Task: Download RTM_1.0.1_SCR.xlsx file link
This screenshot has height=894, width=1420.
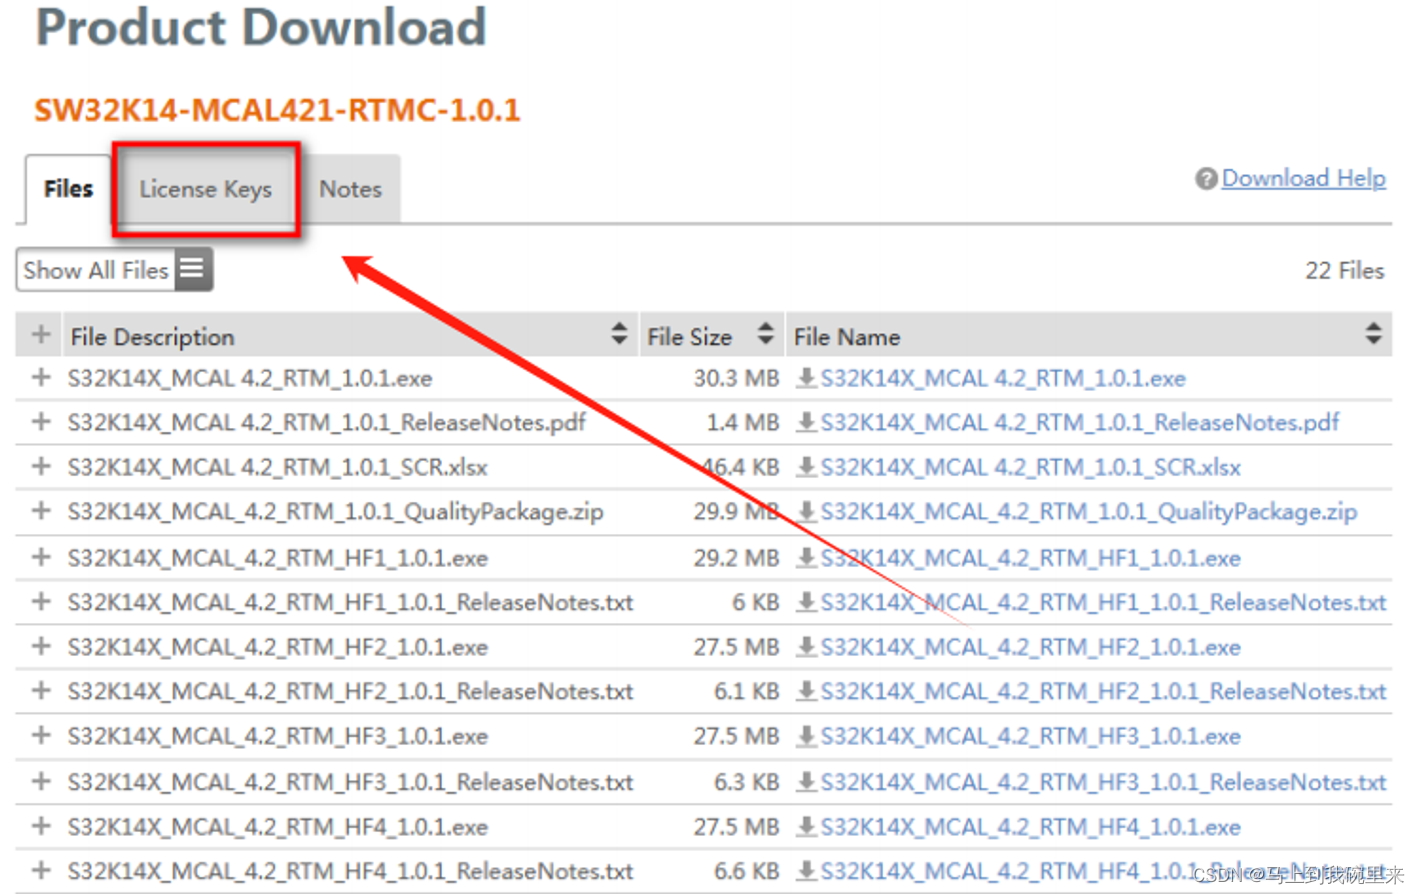Action: [x=1031, y=467]
